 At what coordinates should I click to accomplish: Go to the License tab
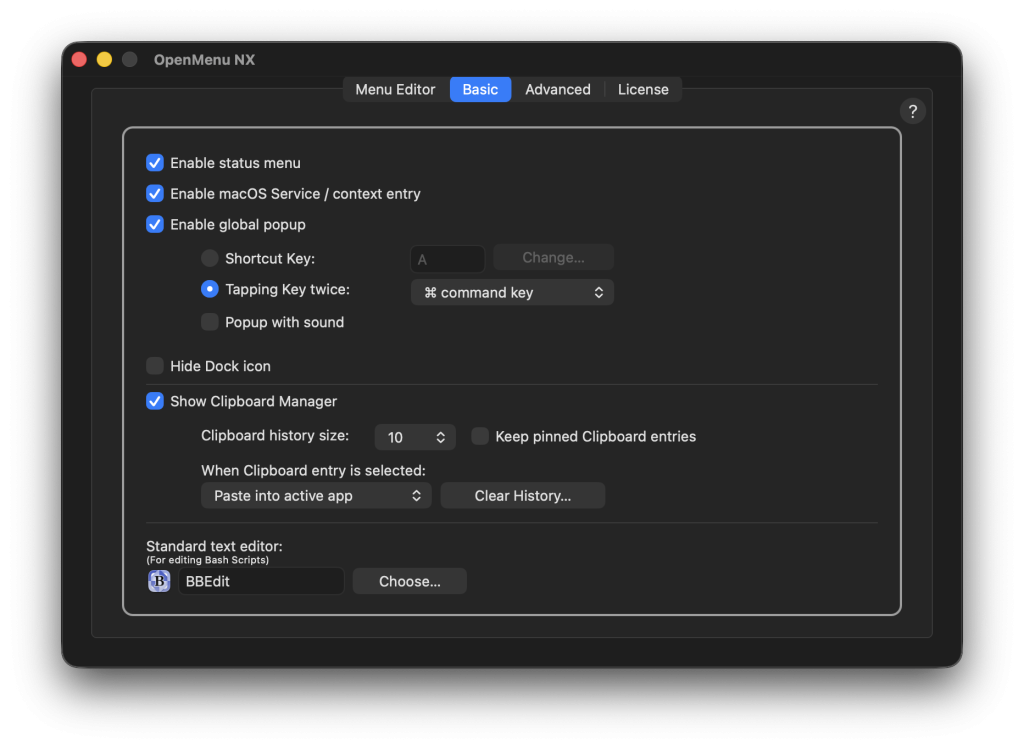[643, 89]
